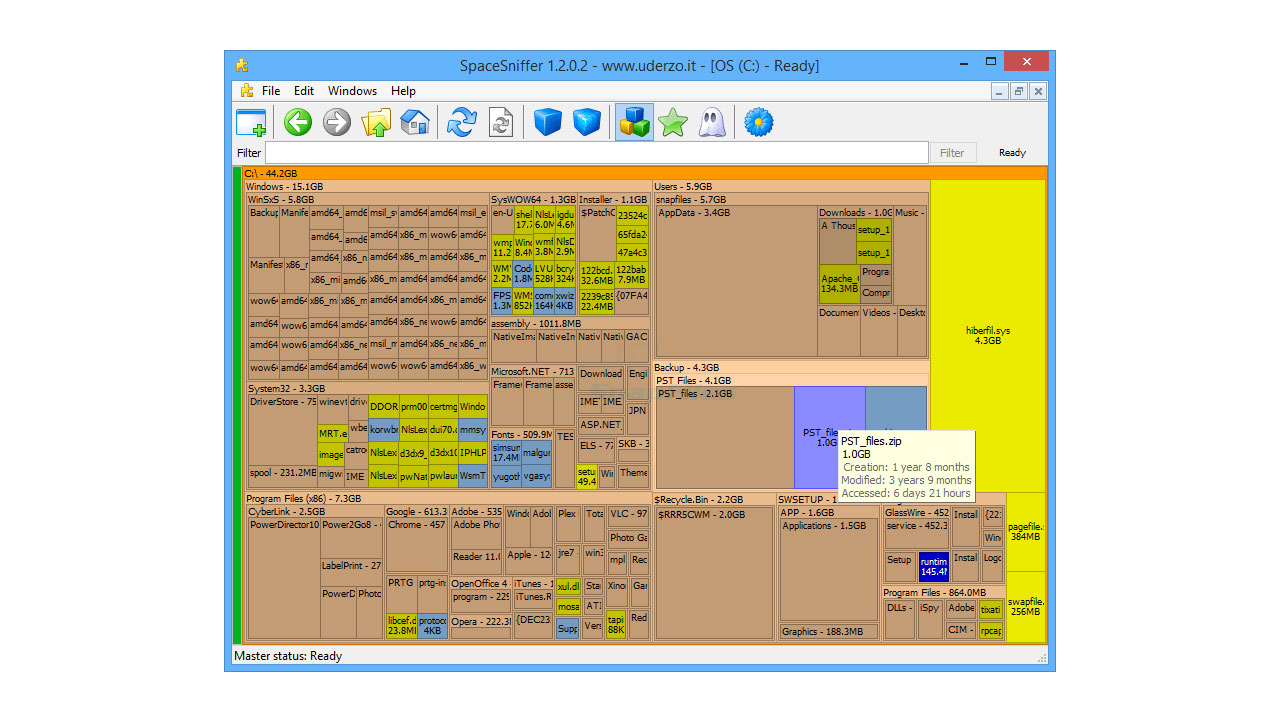The width and height of the screenshot is (1280, 720).
Task: Open the Help menu
Action: 403,91
